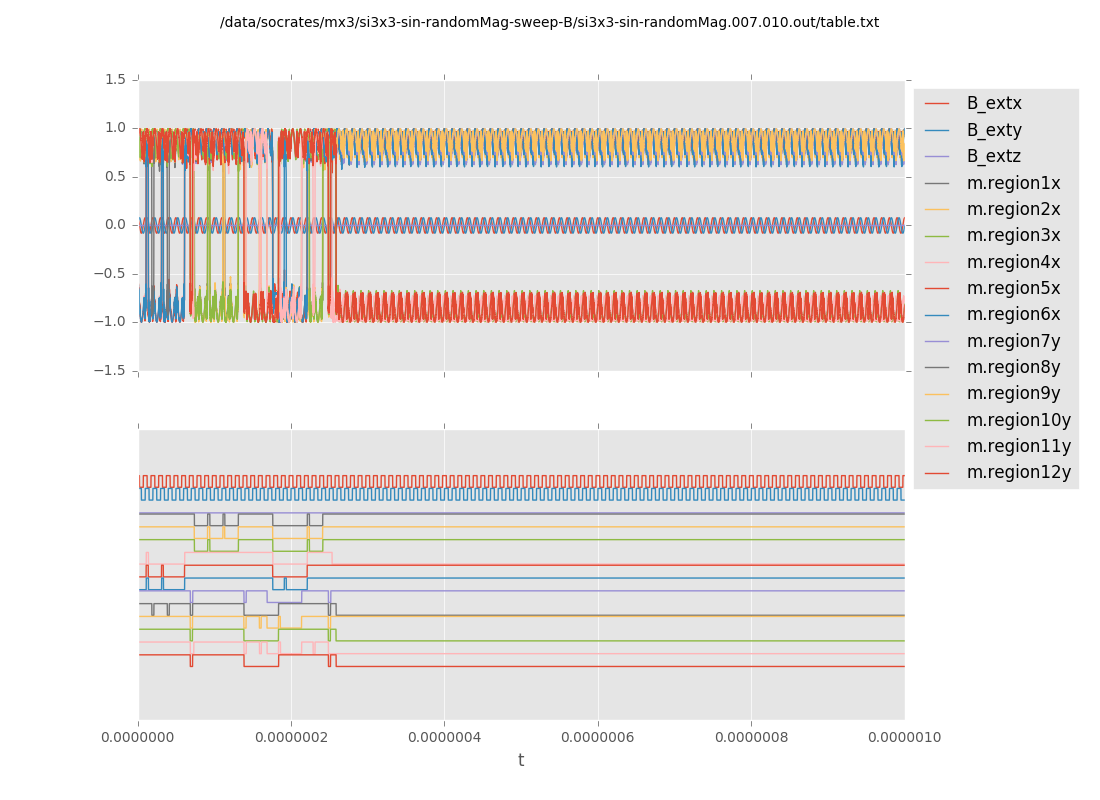Screen dimensions: 1100x800
Task: Pick the m.region4x legend label
Action: click(x=1013, y=262)
